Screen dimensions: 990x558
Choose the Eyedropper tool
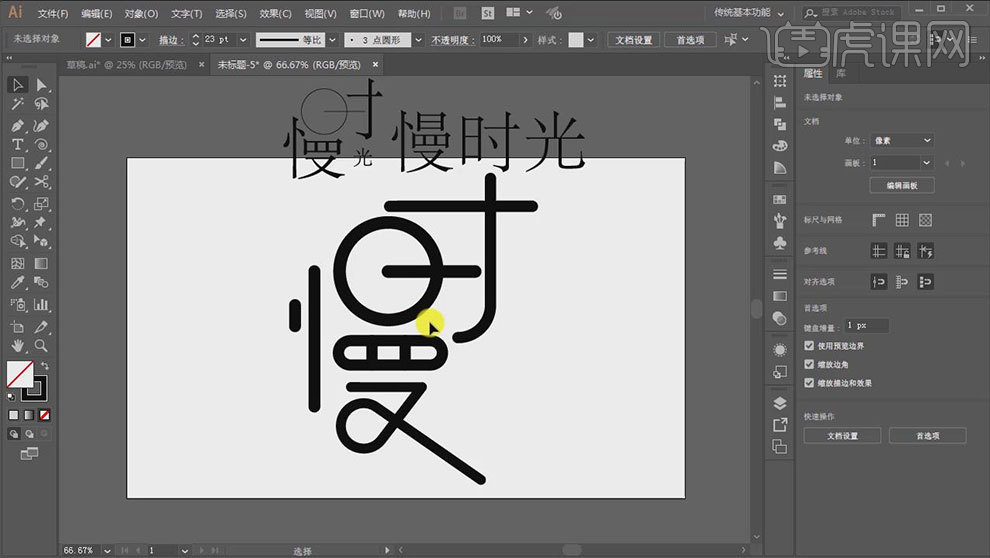point(17,282)
